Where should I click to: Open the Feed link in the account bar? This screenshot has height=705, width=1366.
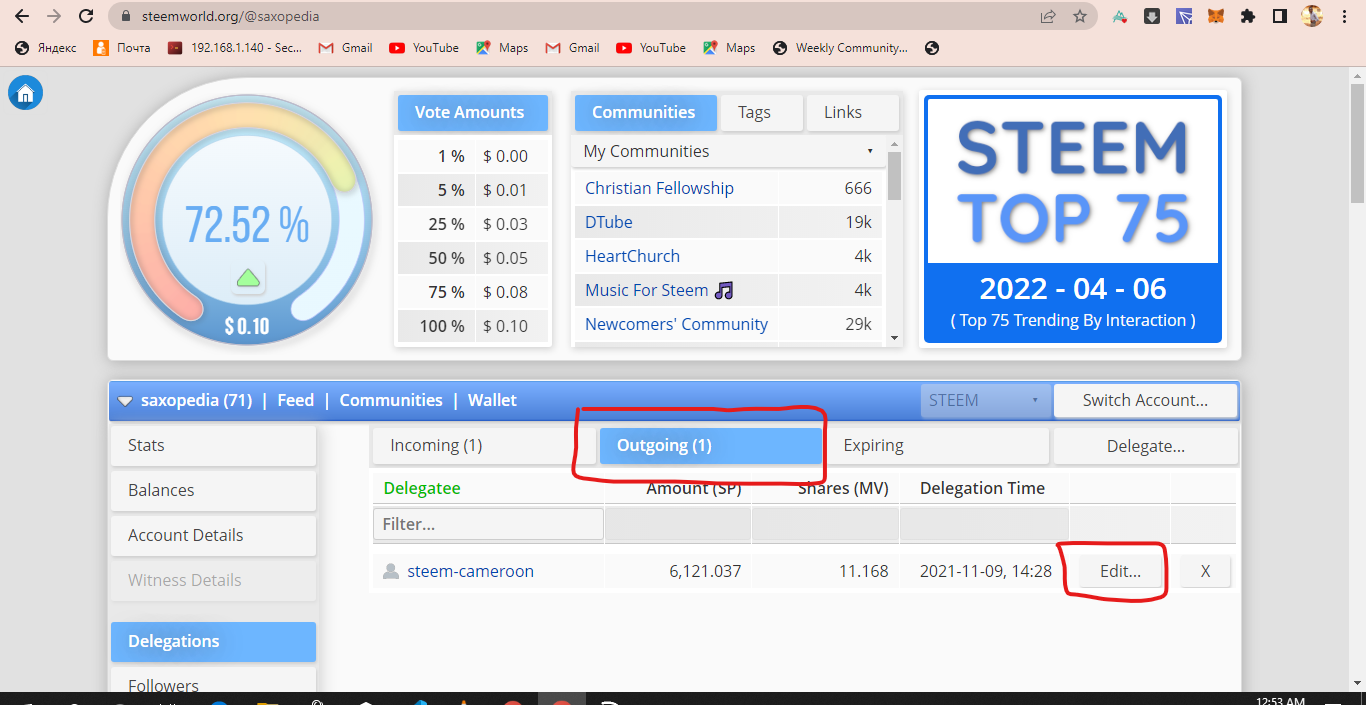tap(295, 400)
